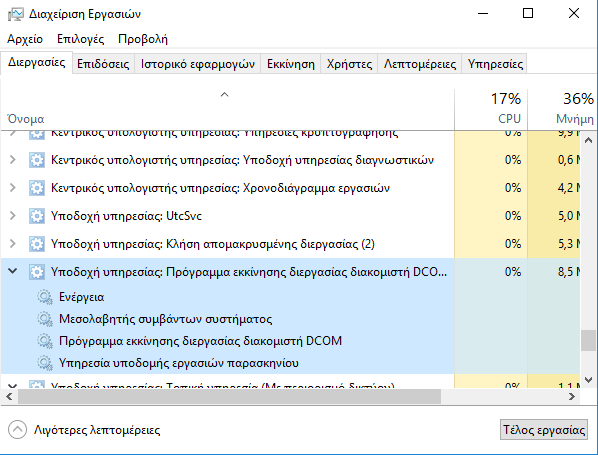
Task: Click the Task Manager title bar icon
Action: [x=15, y=14]
